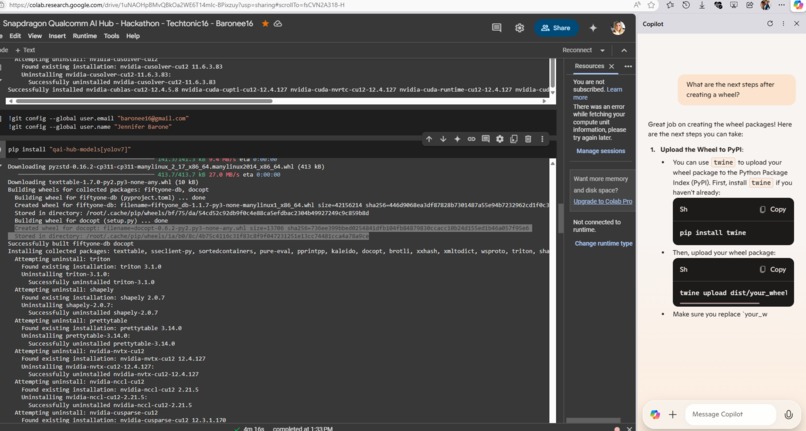The image size is (806, 431).
Task: Click the second output vertical scrollbar
Action: click(553, 291)
